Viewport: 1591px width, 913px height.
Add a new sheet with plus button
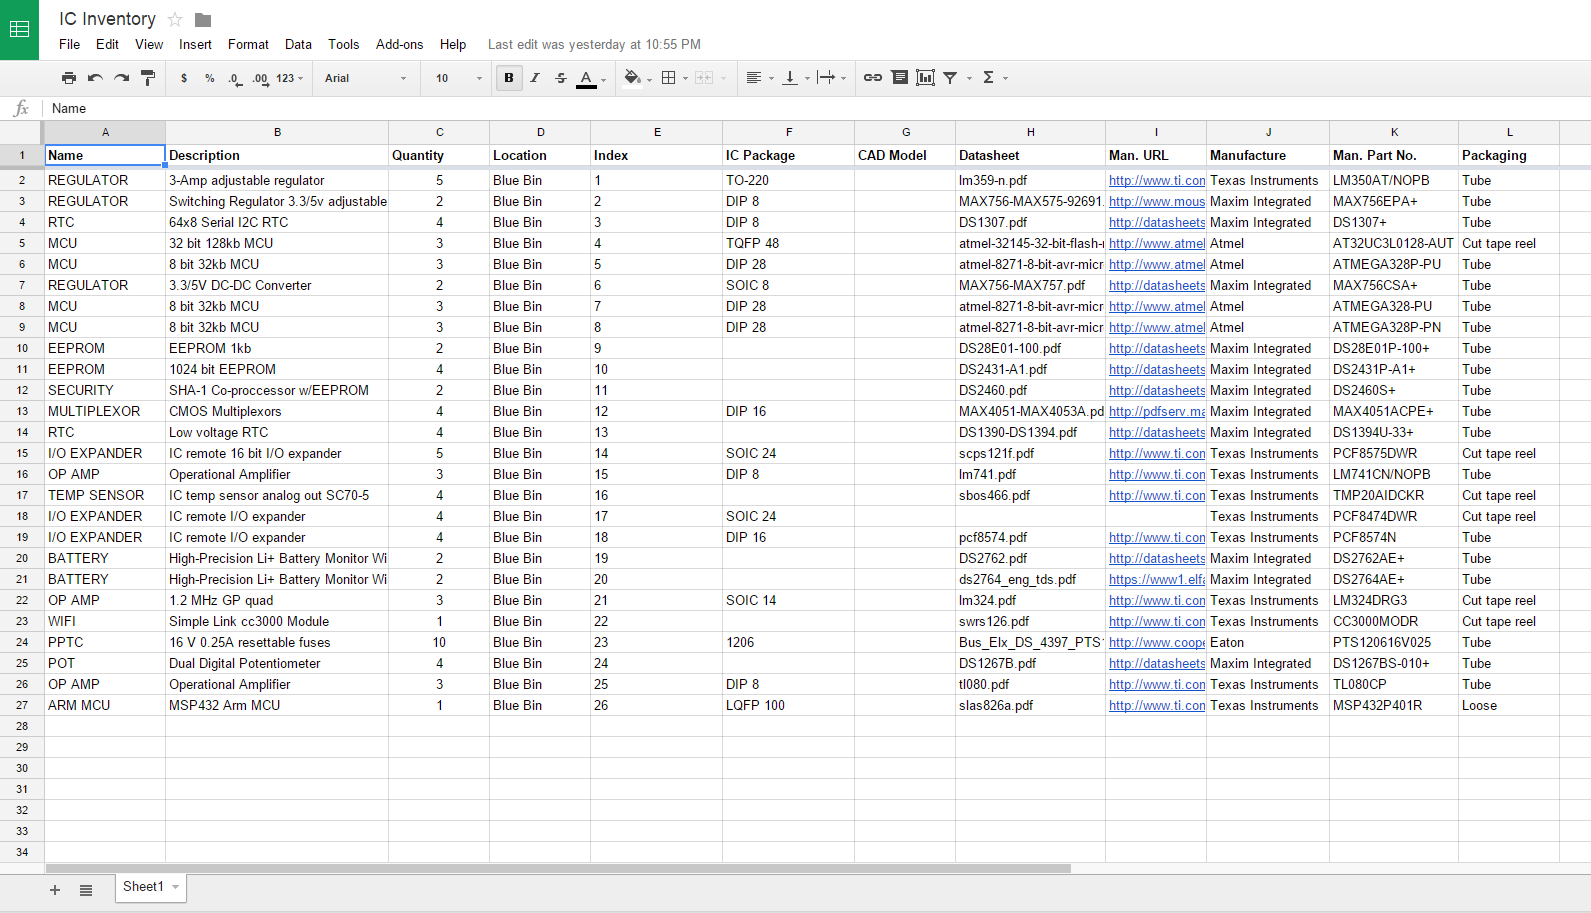tap(55, 890)
